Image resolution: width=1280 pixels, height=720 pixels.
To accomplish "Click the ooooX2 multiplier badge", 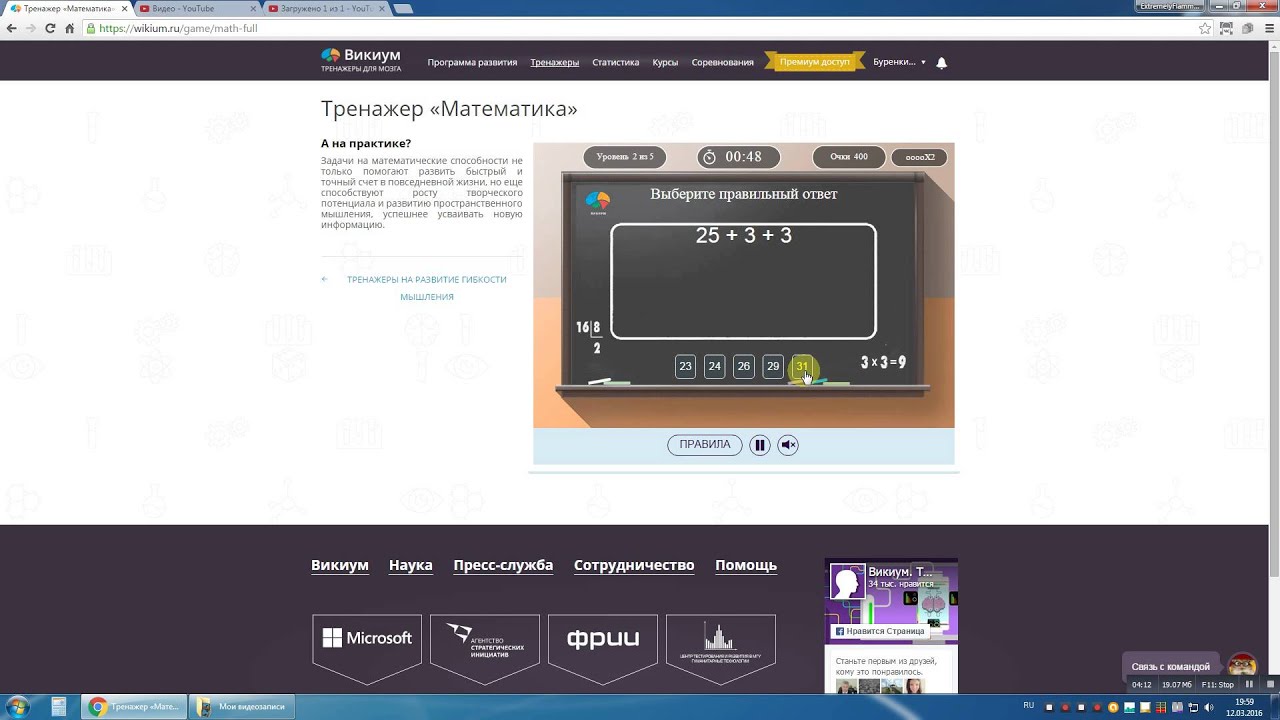I will tap(920, 157).
